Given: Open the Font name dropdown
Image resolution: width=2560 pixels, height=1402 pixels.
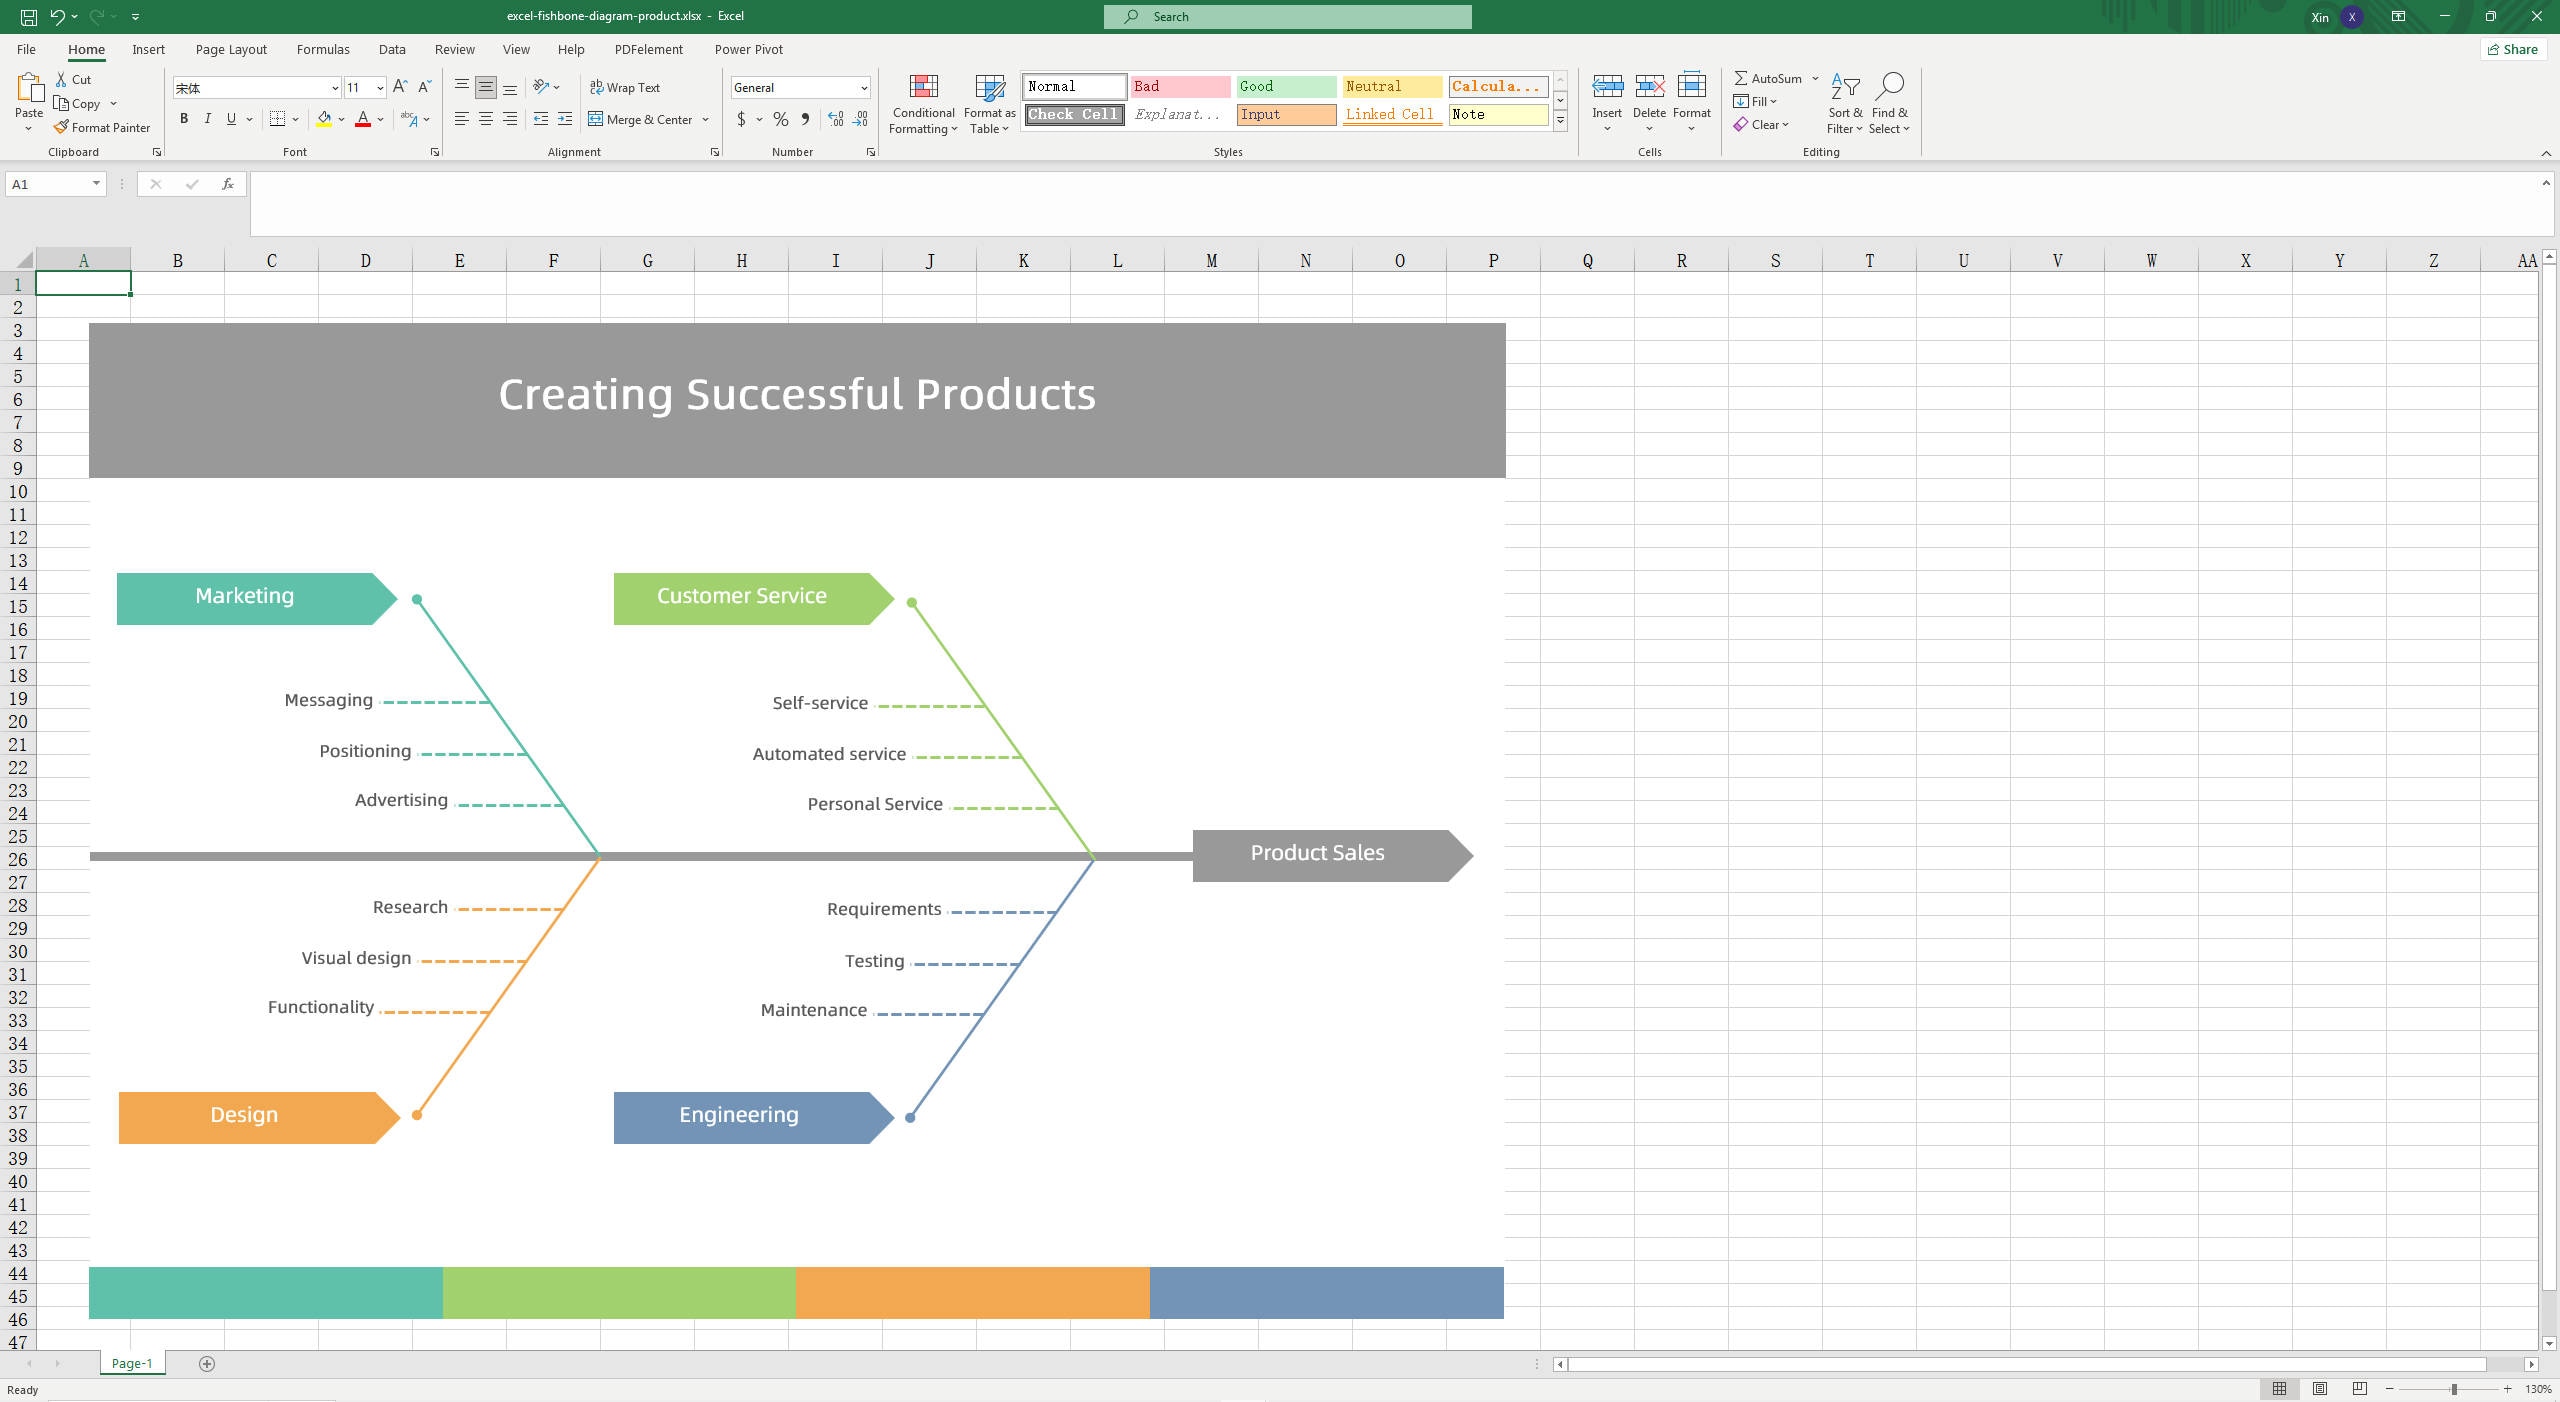Looking at the screenshot, I should pos(333,88).
